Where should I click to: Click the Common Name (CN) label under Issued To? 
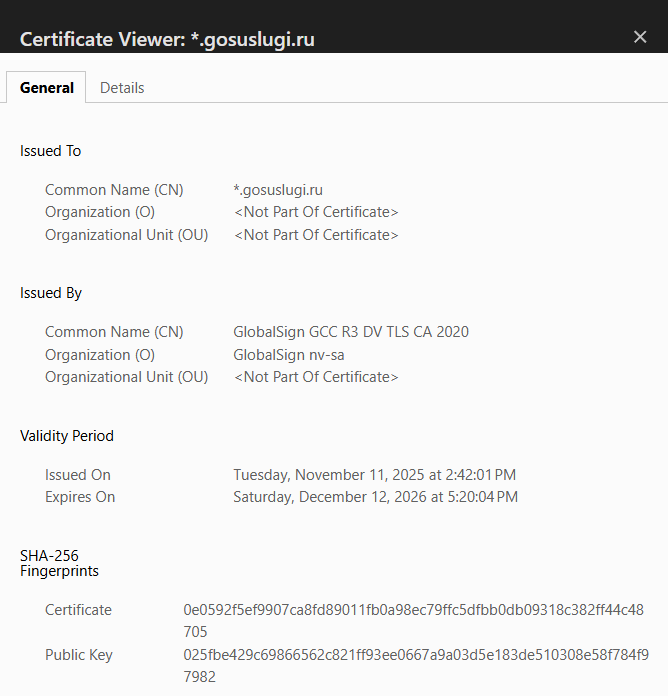[x=114, y=190]
